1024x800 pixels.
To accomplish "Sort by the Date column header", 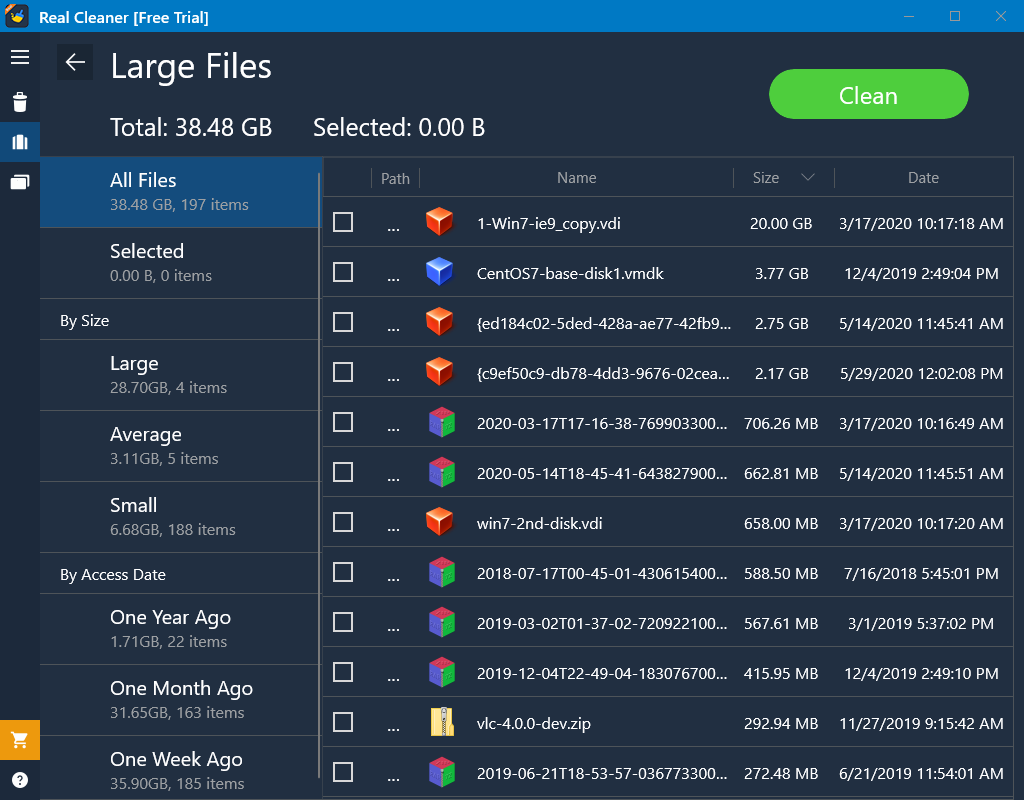I will click(923, 178).
